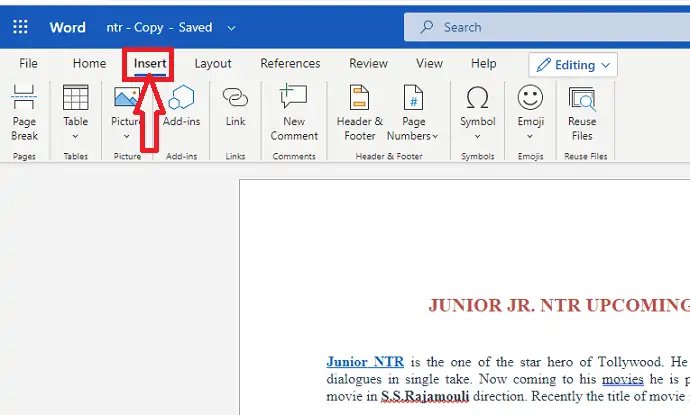Viewport: 690px width, 415px height.
Task: Switch to the Layout tab
Action: tap(213, 63)
